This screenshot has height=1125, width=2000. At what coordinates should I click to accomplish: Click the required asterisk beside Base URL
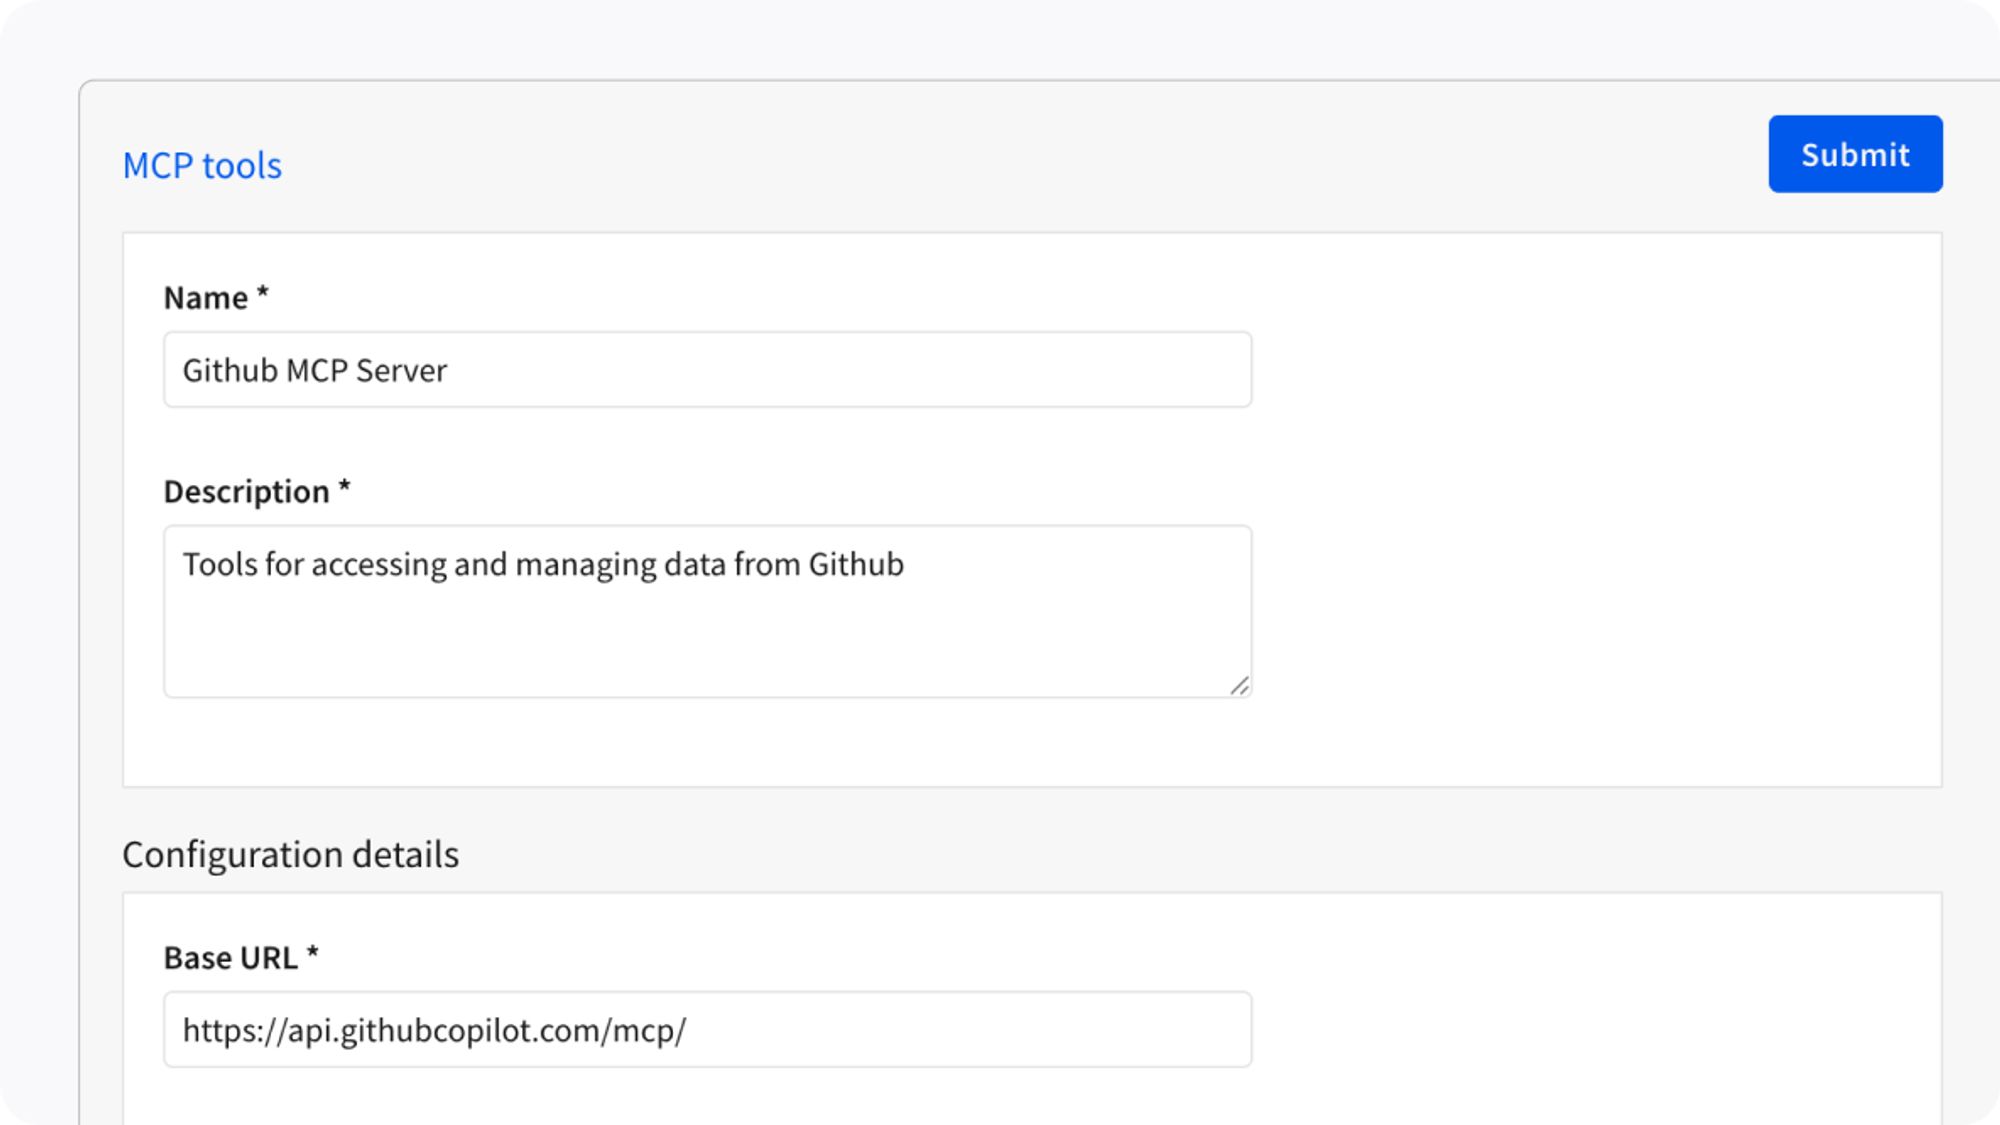point(312,953)
